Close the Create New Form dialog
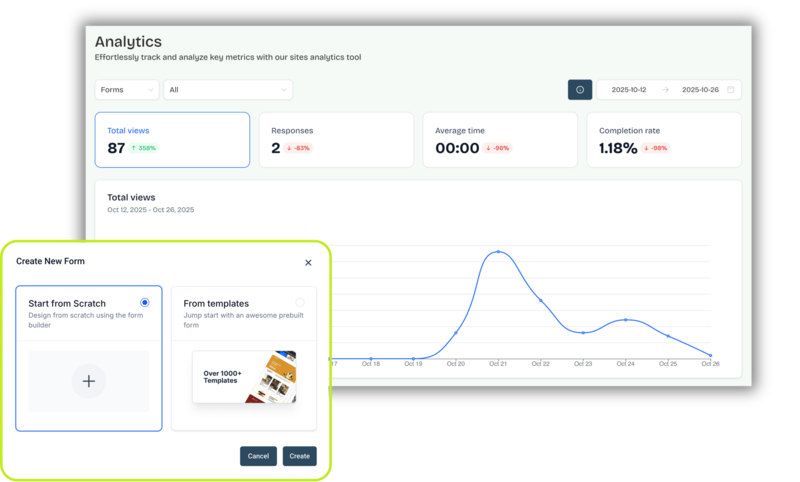 coord(308,262)
